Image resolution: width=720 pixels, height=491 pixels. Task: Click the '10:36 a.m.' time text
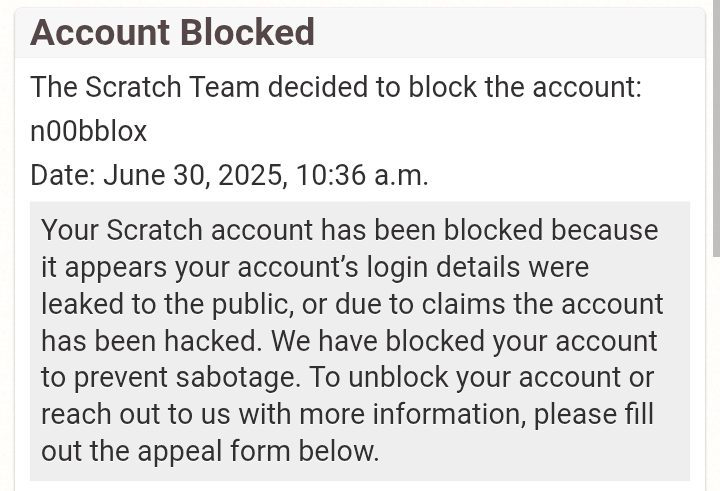click(x=362, y=175)
